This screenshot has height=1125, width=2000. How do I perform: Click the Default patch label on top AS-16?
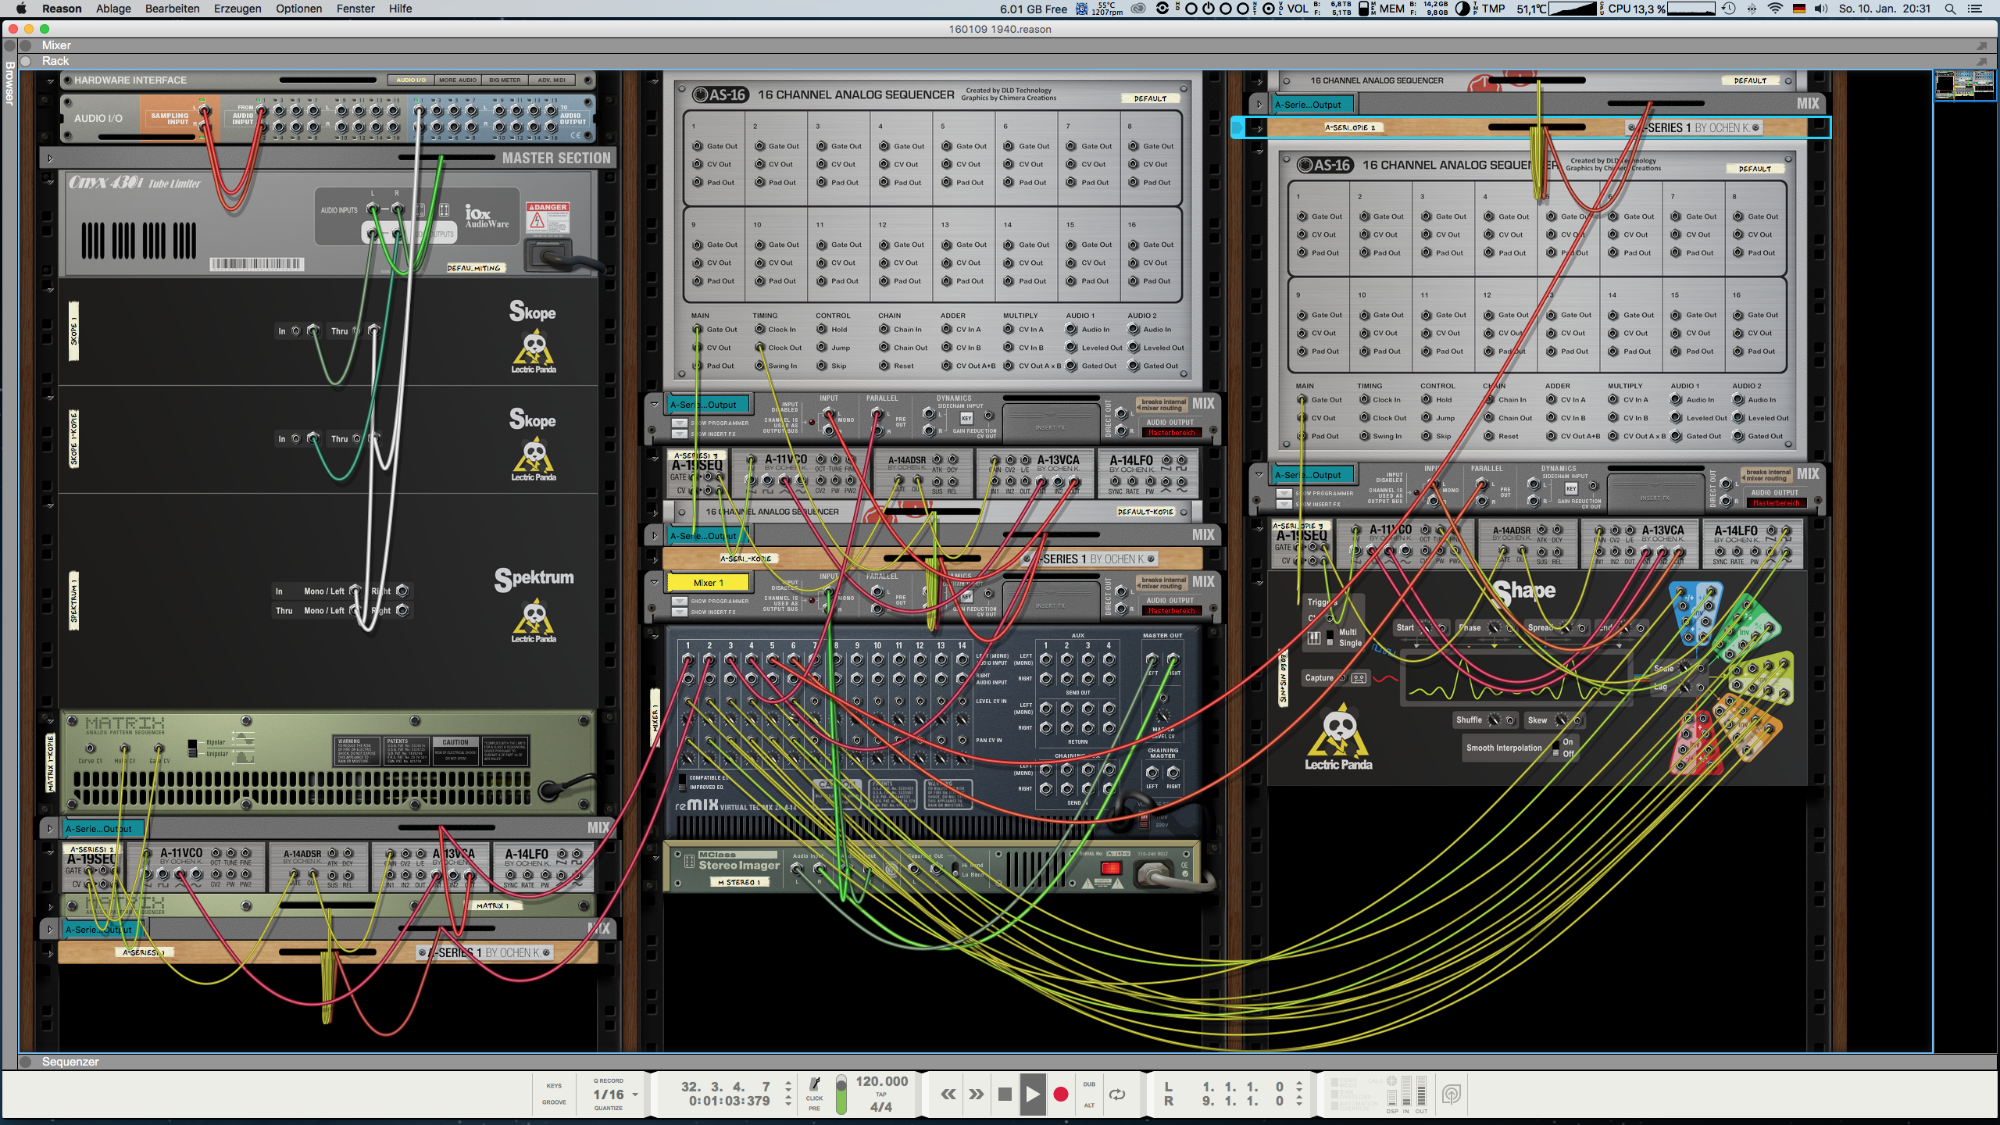point(1150,99)
